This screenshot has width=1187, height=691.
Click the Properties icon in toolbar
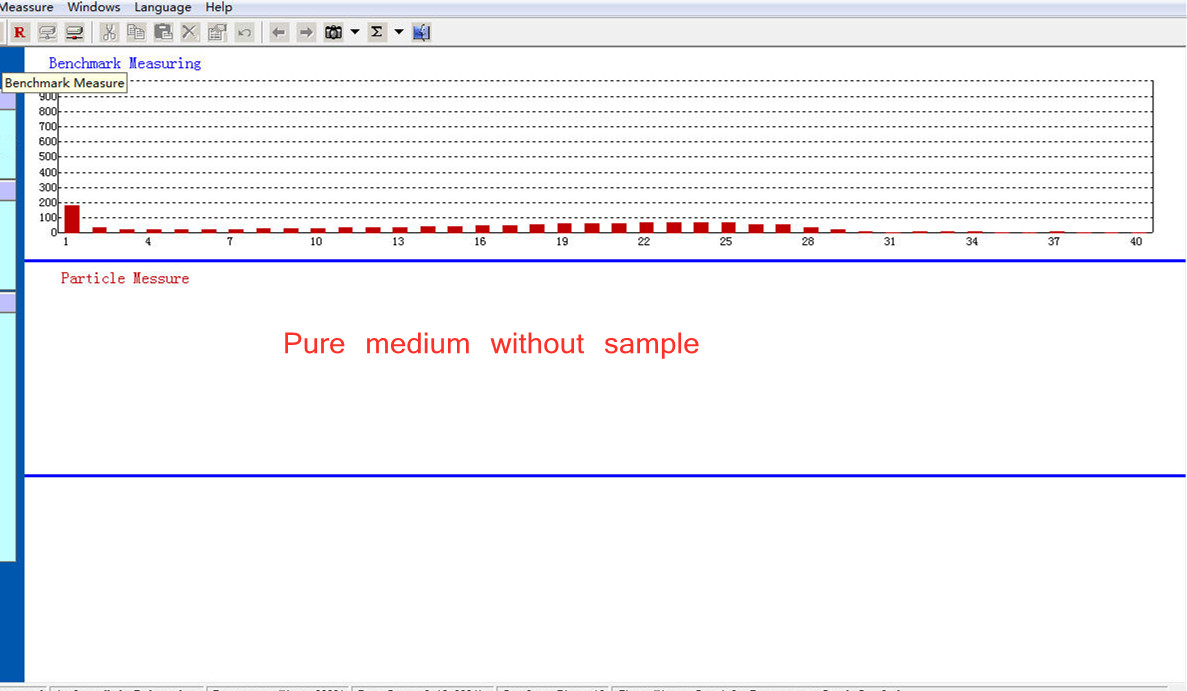tap(217, 32)
